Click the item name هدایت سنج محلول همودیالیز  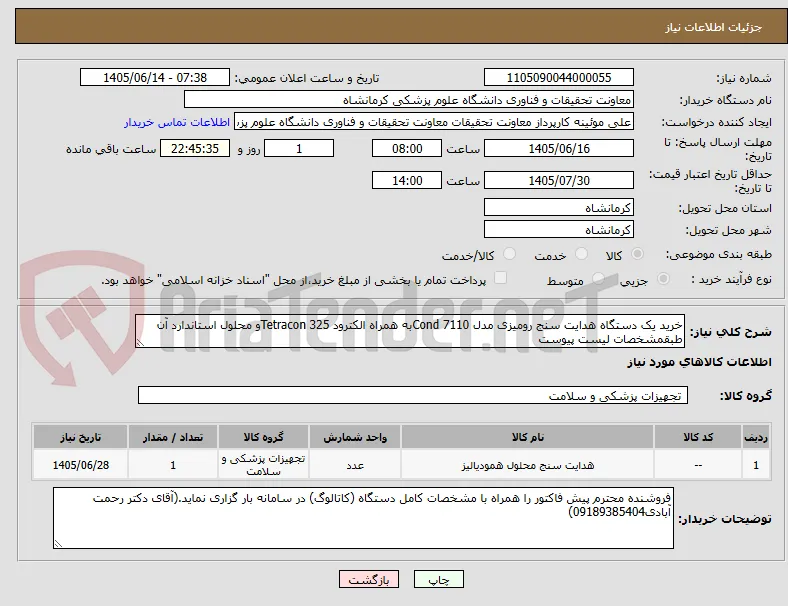pyautogui.click(x=528, y=465)
